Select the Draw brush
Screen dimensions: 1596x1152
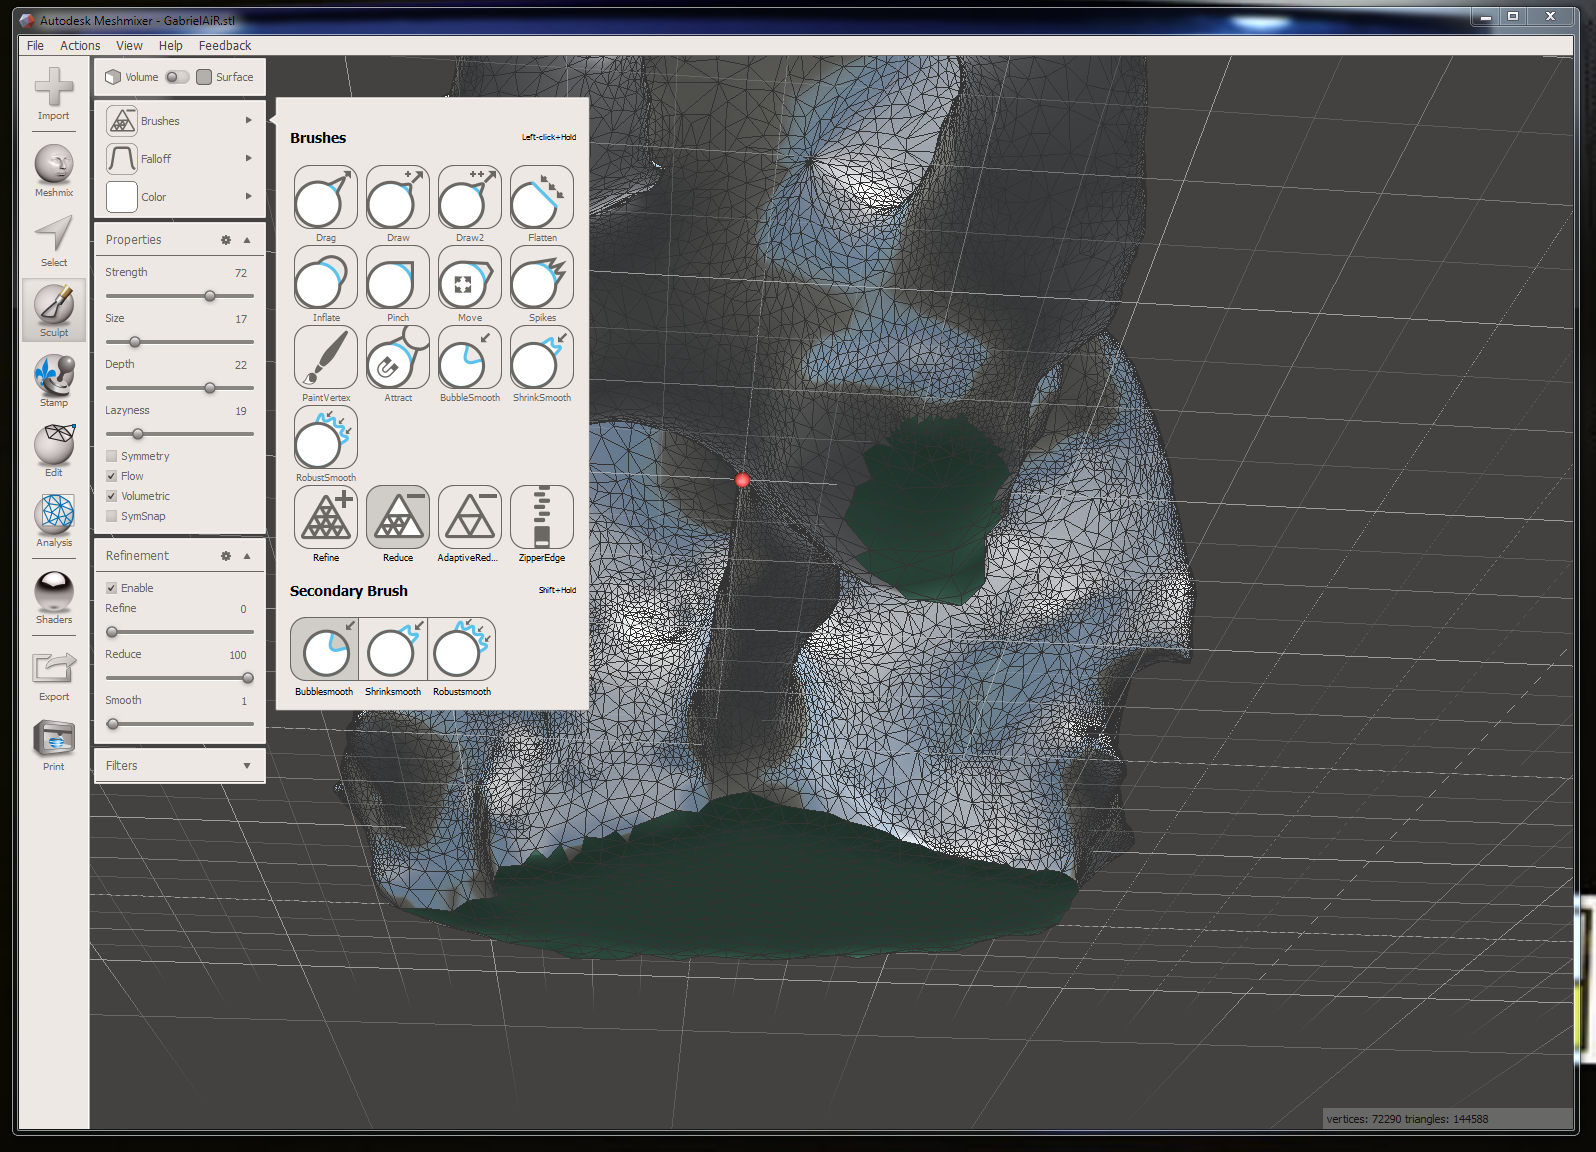[398, 198]
